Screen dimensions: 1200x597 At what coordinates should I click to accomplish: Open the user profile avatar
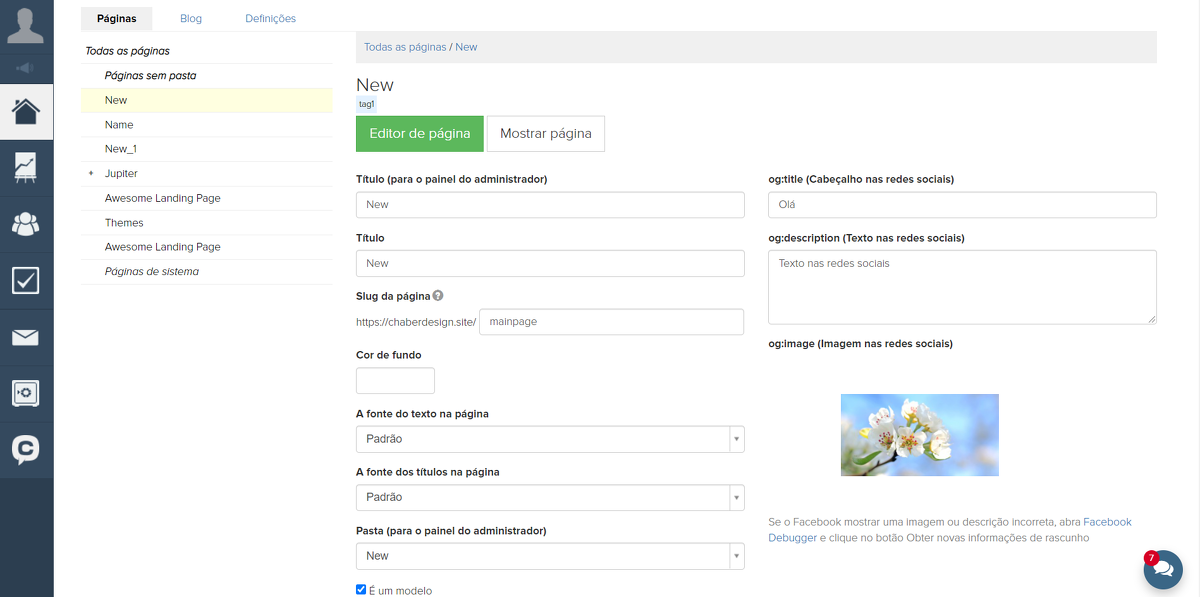pyautogui.click(x=26, y=25)
